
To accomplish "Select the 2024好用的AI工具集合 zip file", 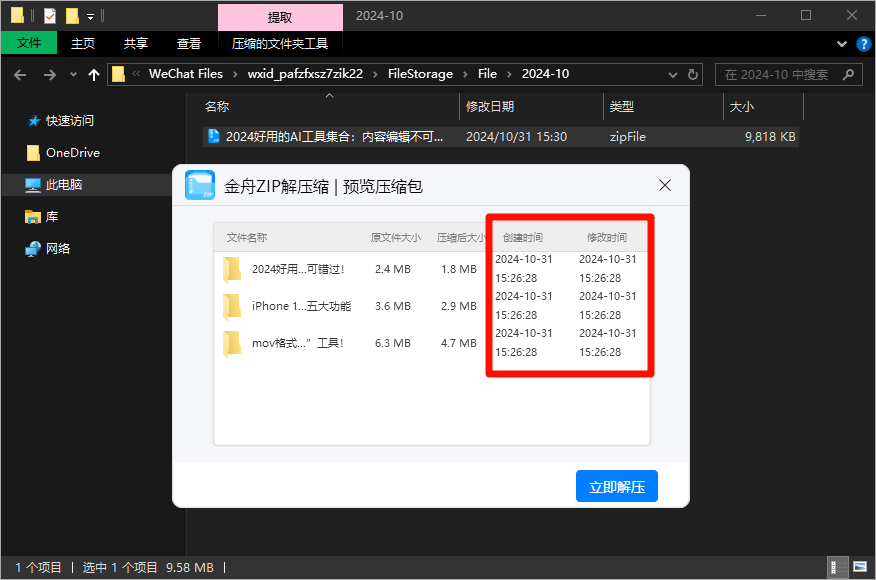I will (x=501, y=136).
